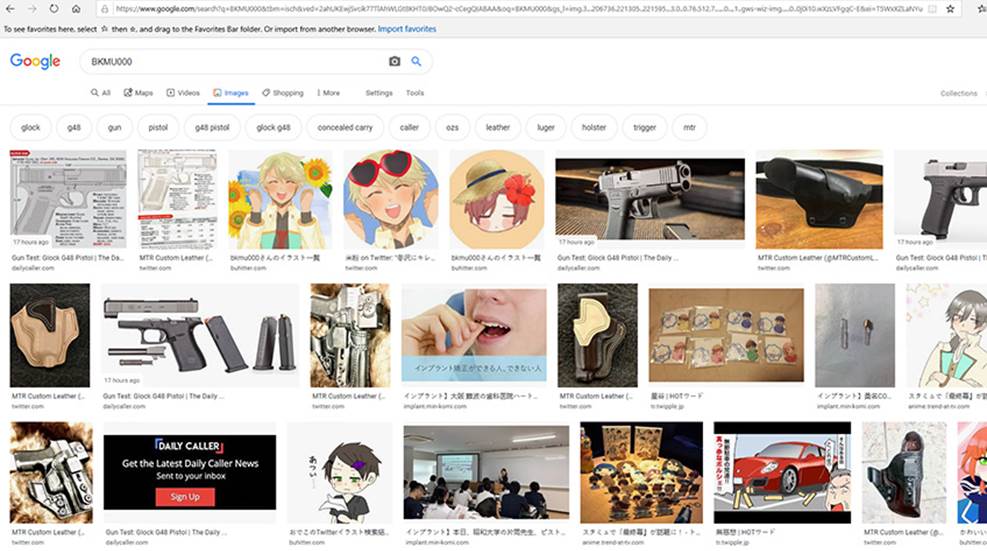Open the black holster on wood thumbnail

pos(819,199)
